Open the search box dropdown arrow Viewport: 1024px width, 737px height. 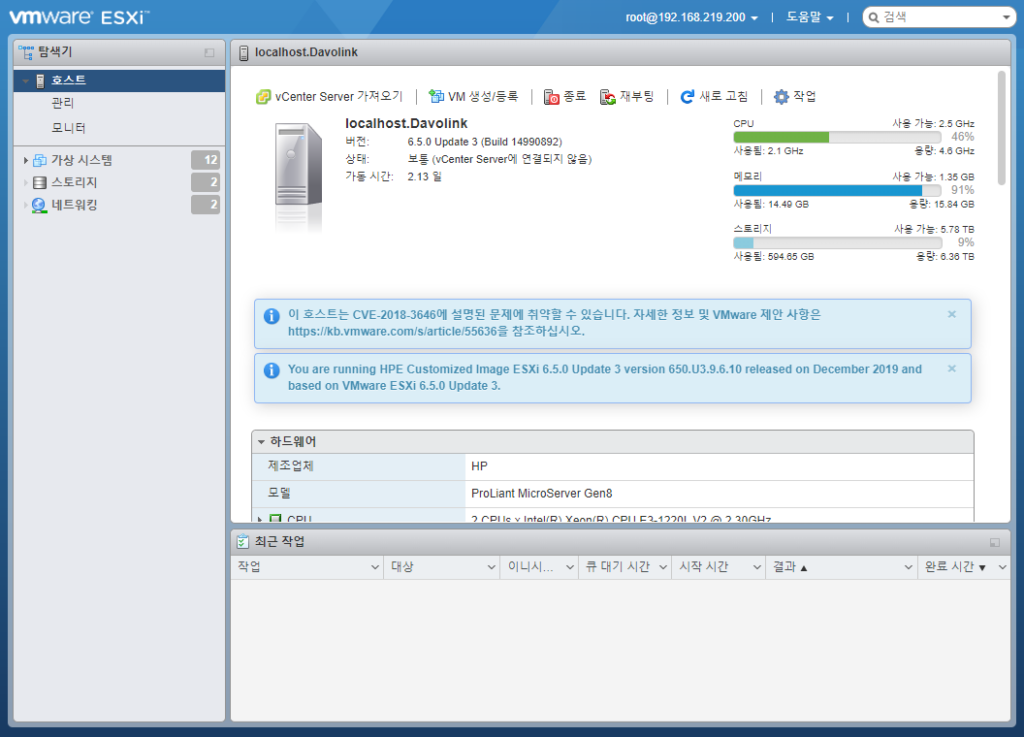[1006, 18]
